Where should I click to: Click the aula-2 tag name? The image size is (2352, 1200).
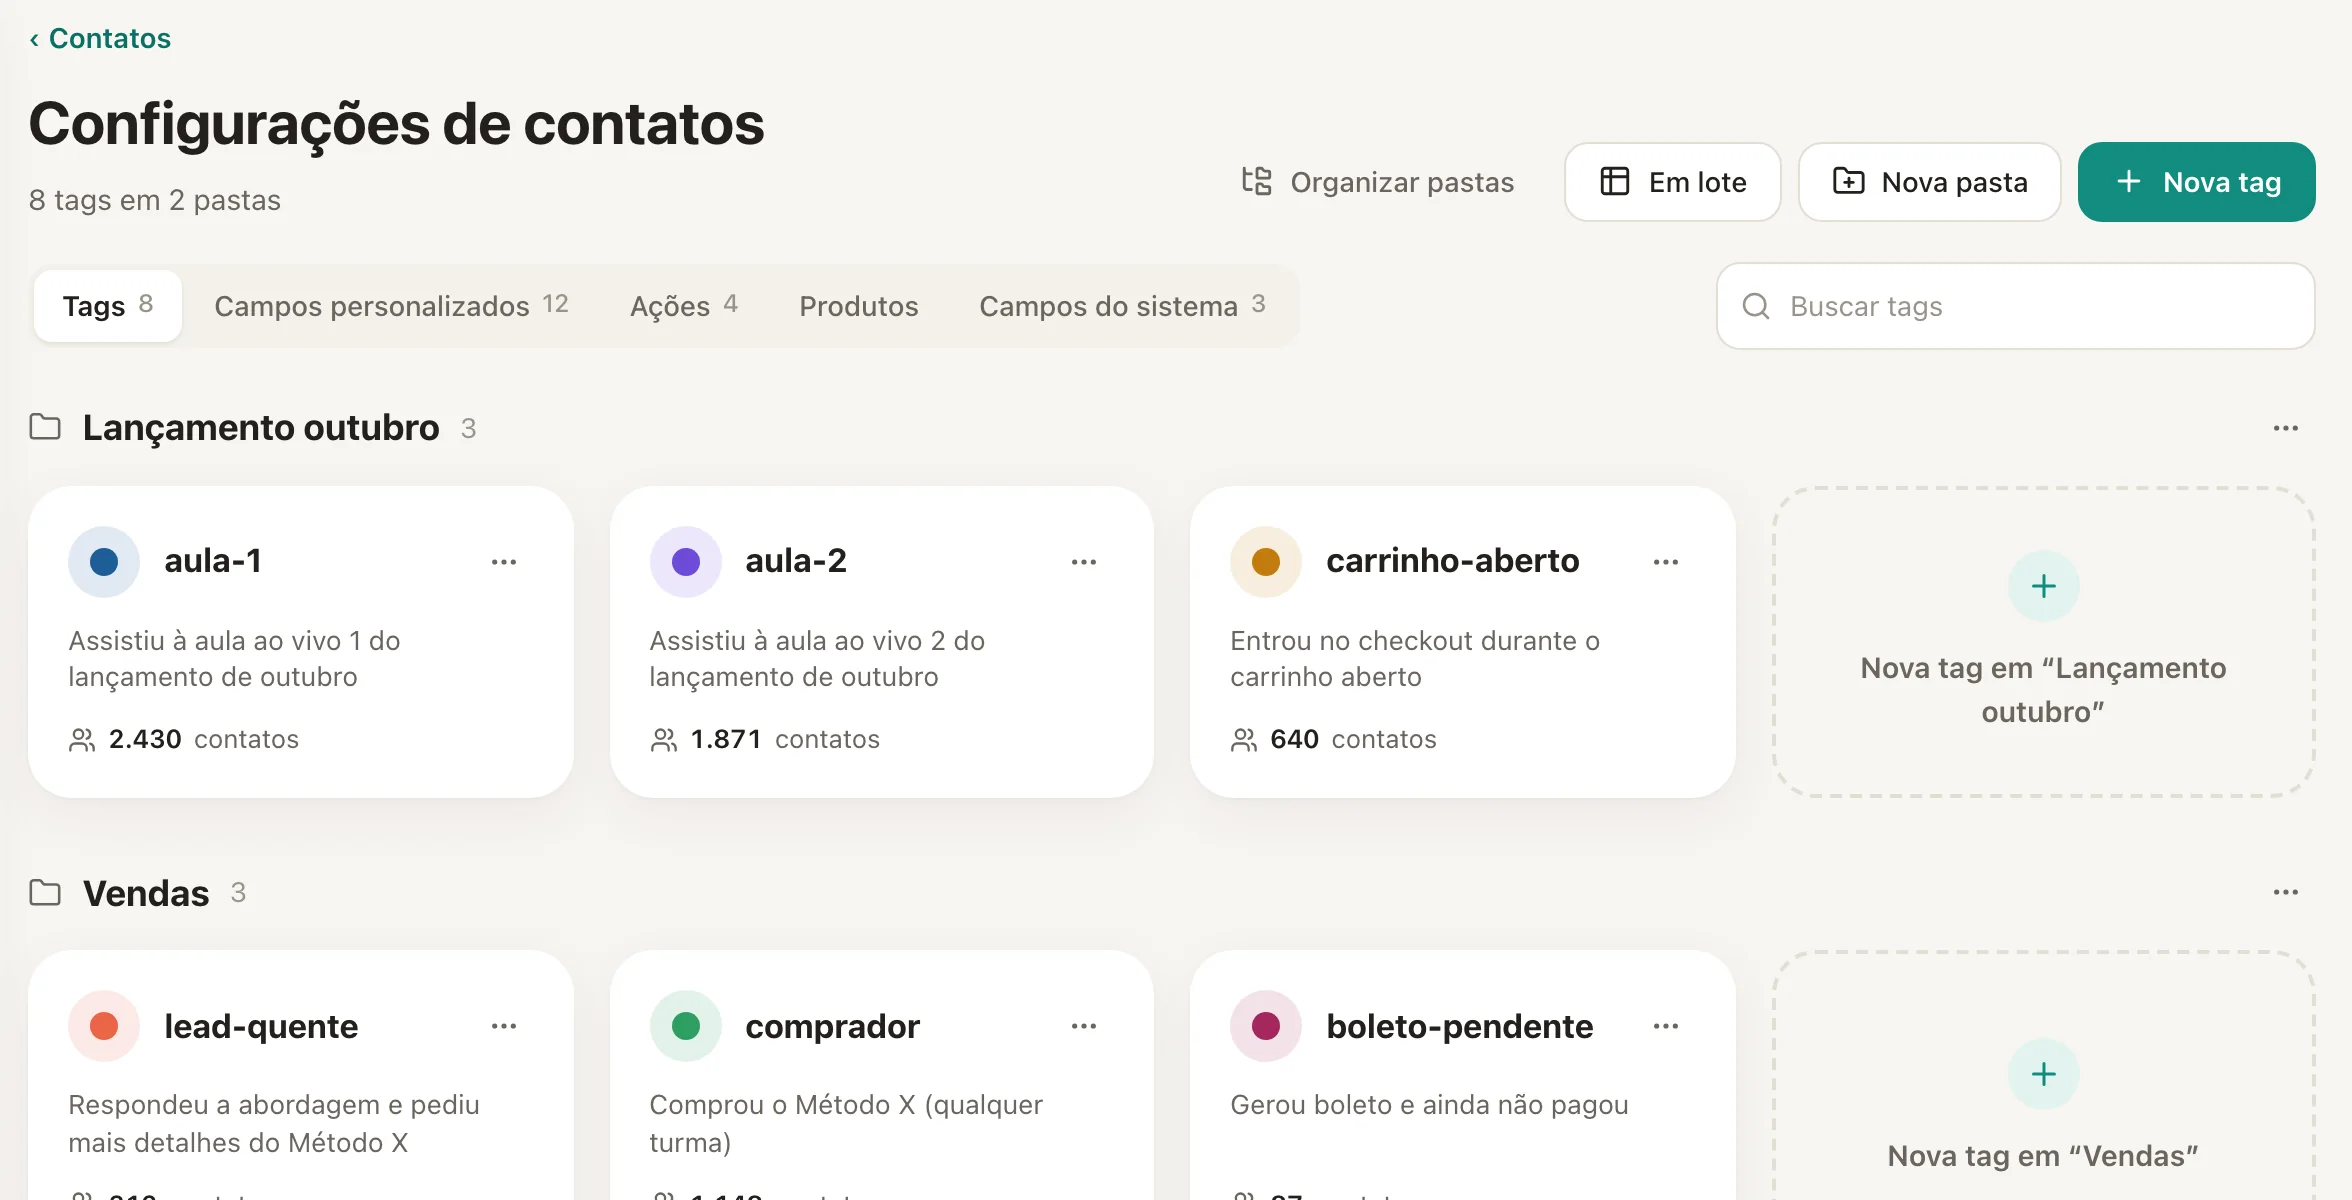(796, 561)
